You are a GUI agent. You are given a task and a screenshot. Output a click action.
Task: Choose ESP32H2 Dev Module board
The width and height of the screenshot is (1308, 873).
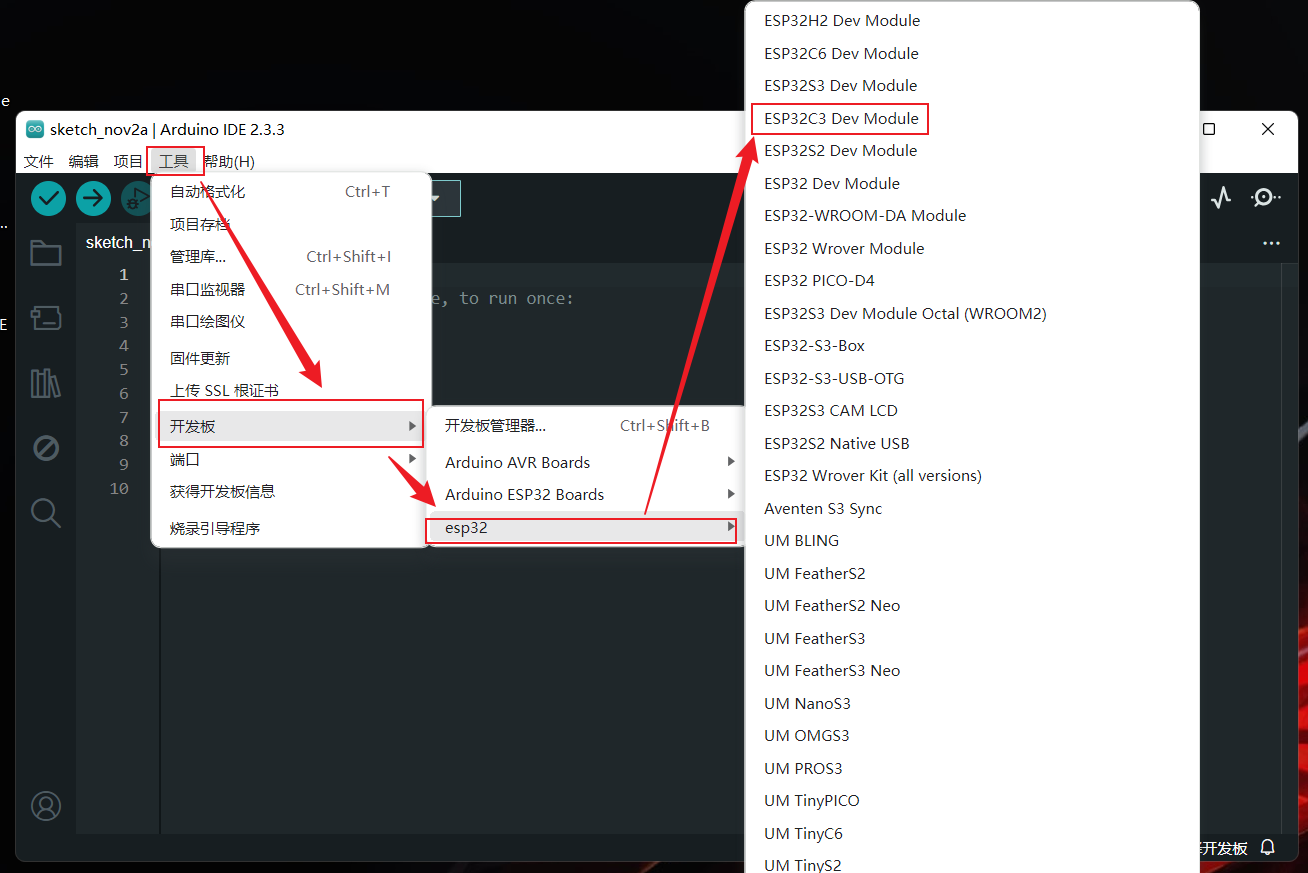point(842,20)
